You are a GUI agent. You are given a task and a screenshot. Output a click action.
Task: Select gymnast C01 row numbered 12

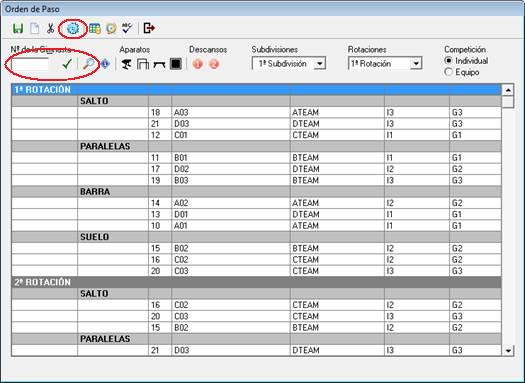(x=256, y=135)
